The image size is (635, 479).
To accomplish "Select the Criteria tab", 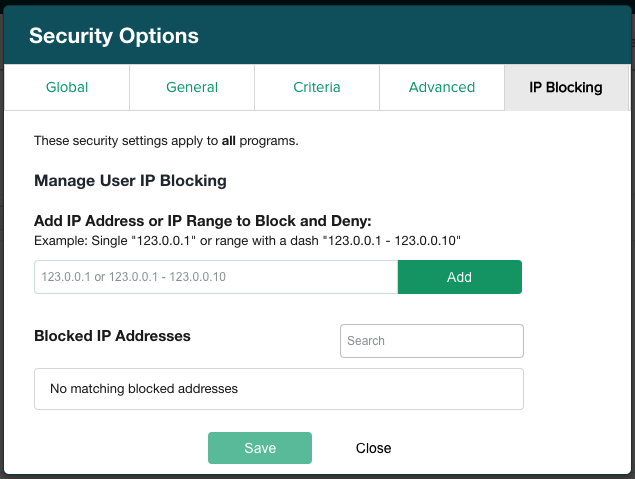I will [317, 87].
